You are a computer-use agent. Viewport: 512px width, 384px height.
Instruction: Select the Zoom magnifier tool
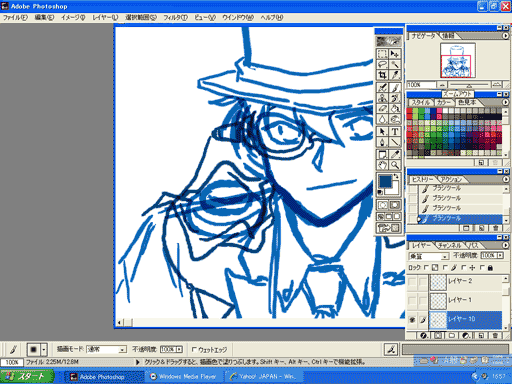[395, 165]
